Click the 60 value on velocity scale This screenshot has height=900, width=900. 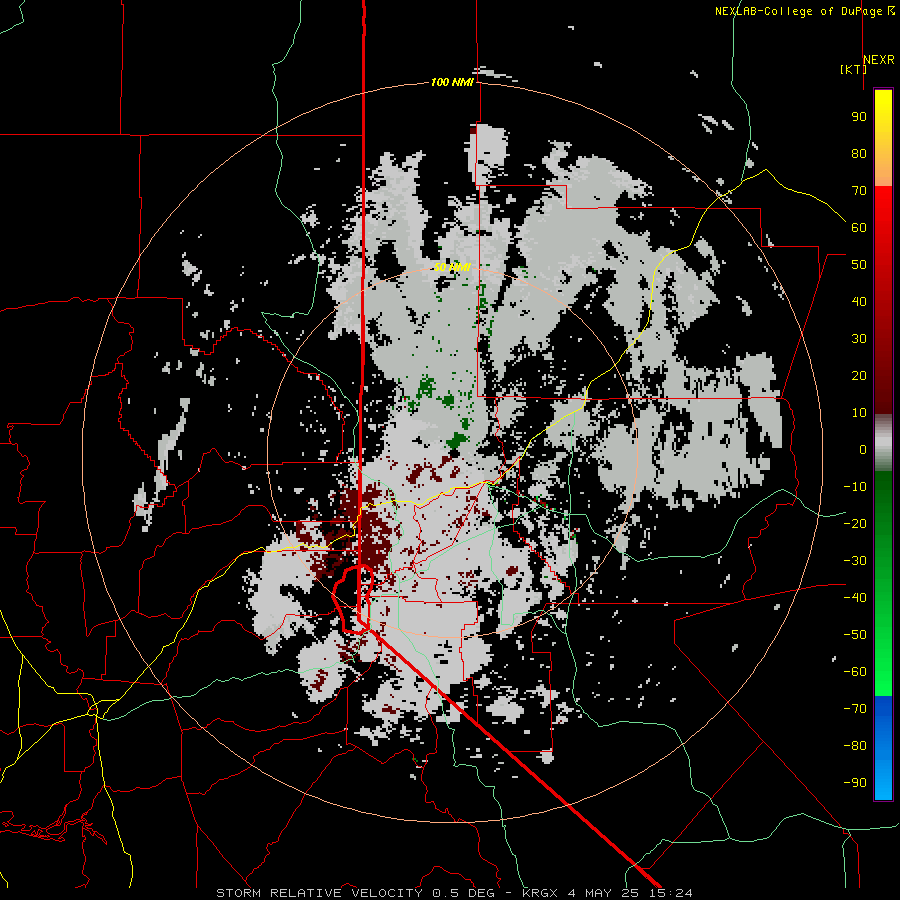point(859,227)
